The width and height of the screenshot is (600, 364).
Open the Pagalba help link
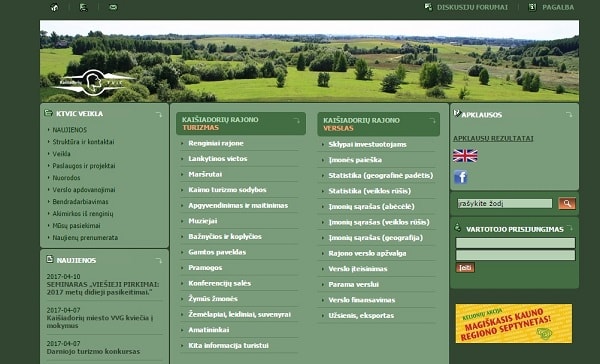(x=558, y=7)
